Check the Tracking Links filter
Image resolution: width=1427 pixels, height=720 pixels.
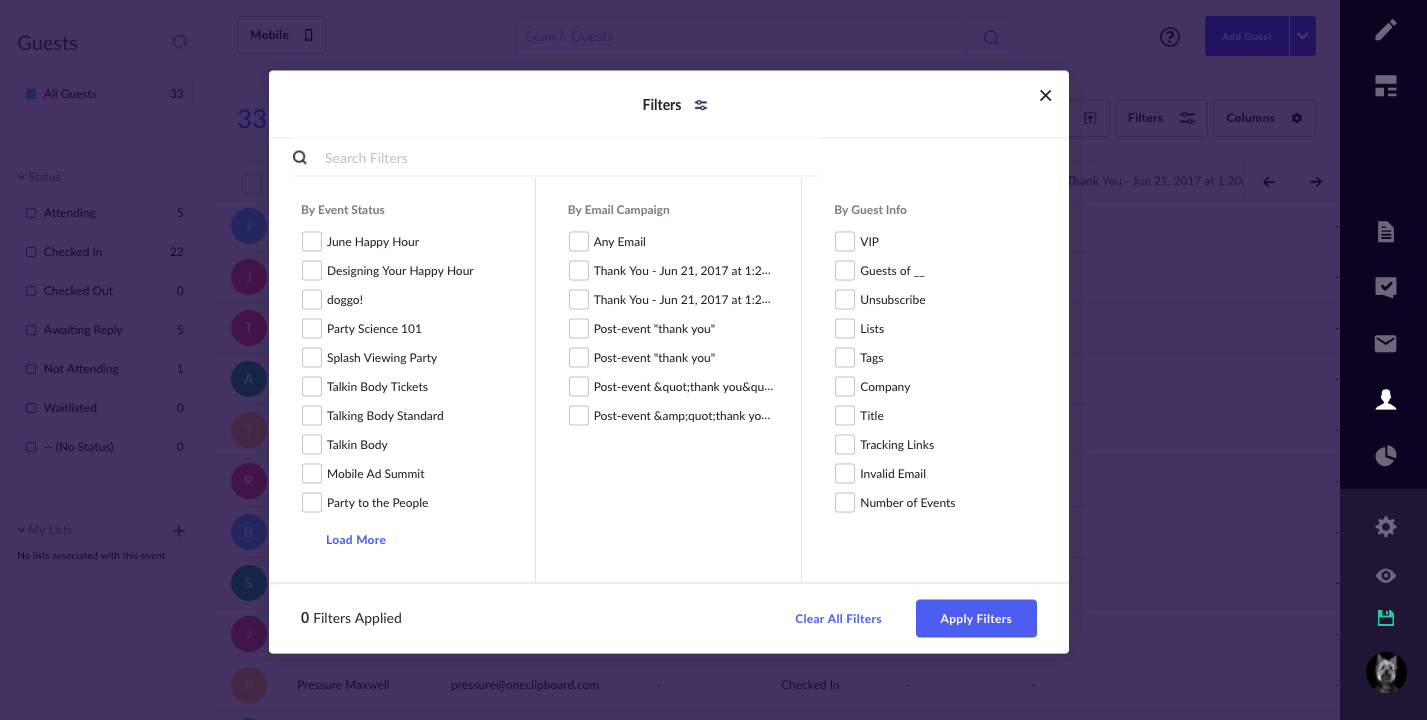pos(845,445)
